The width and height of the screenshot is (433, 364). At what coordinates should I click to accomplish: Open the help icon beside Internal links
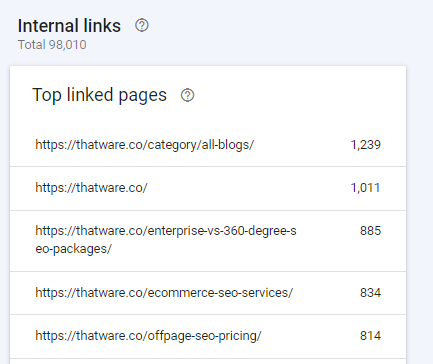tap(142, 25)
